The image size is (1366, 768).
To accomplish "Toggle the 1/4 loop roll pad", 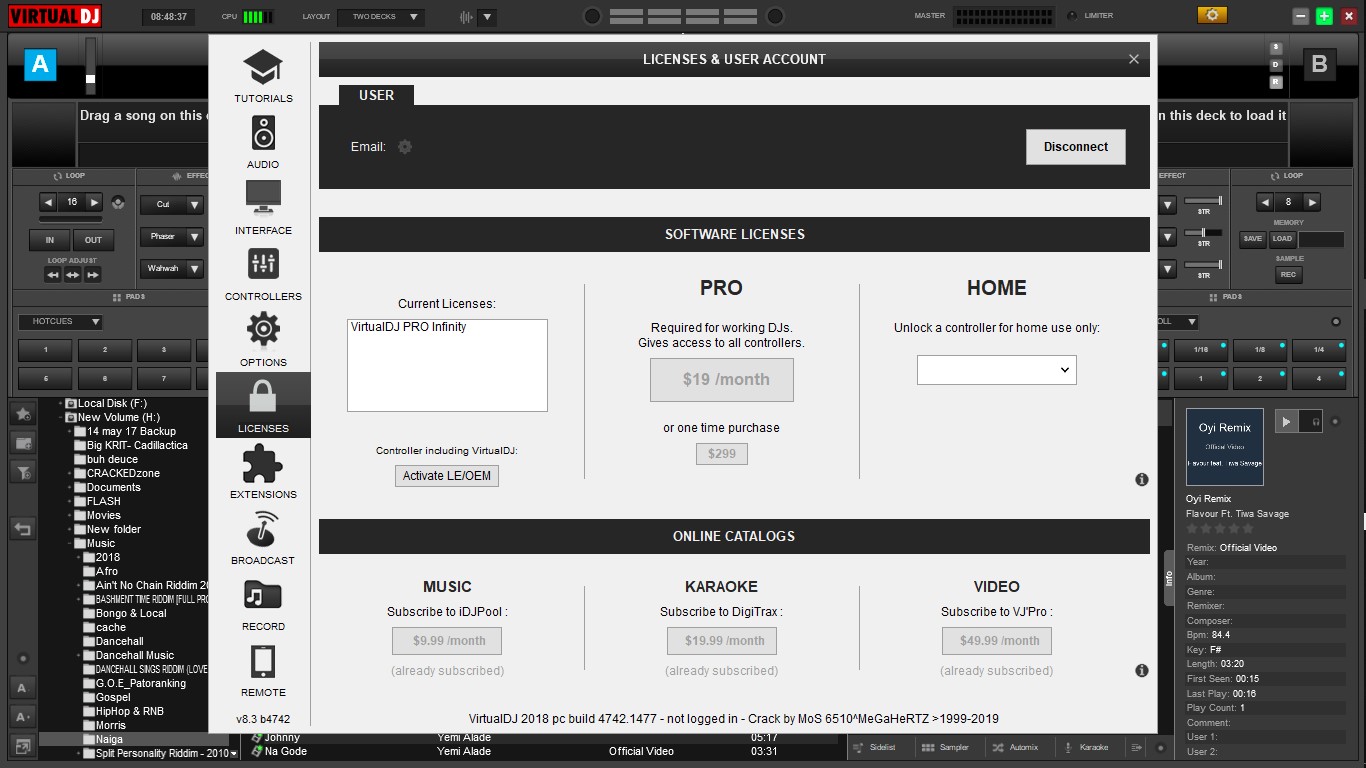I will (1319, 350).
